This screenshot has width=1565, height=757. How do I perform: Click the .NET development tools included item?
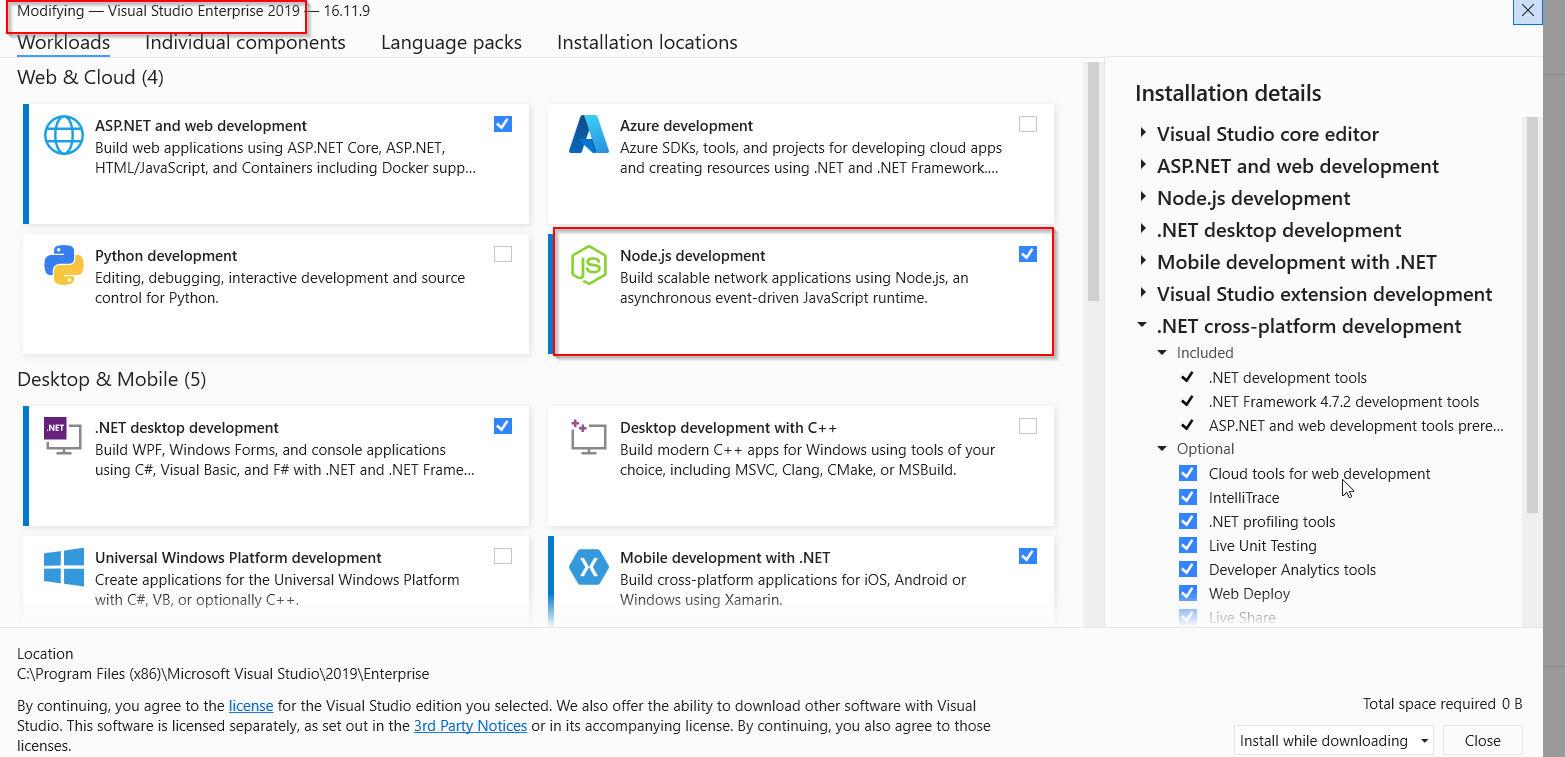pos(1287,378)
